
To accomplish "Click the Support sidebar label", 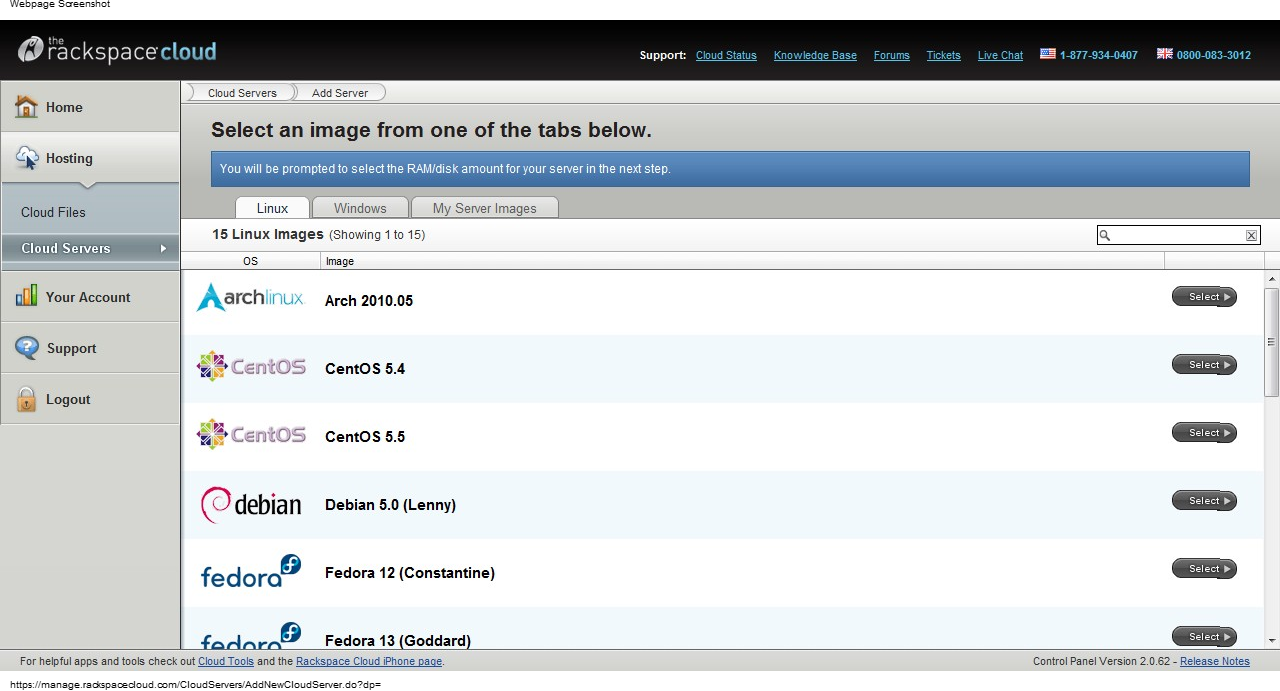I will (72, 348).
